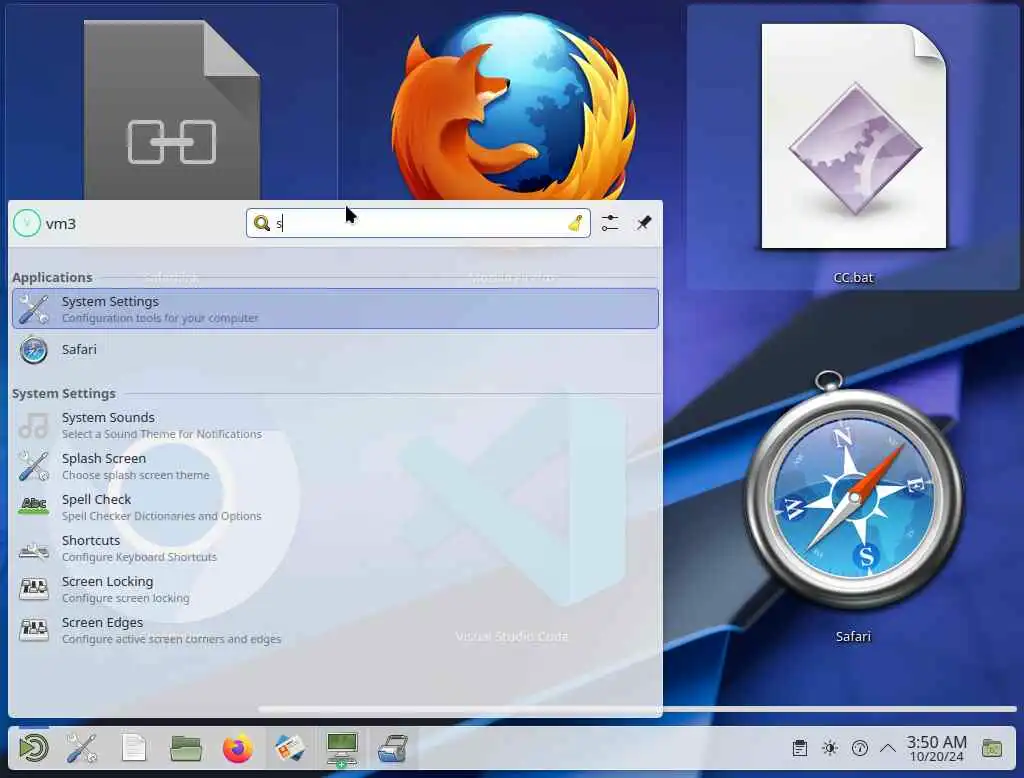
Task: Open the file manager folder in taskbar
Action: click(185, 749)
